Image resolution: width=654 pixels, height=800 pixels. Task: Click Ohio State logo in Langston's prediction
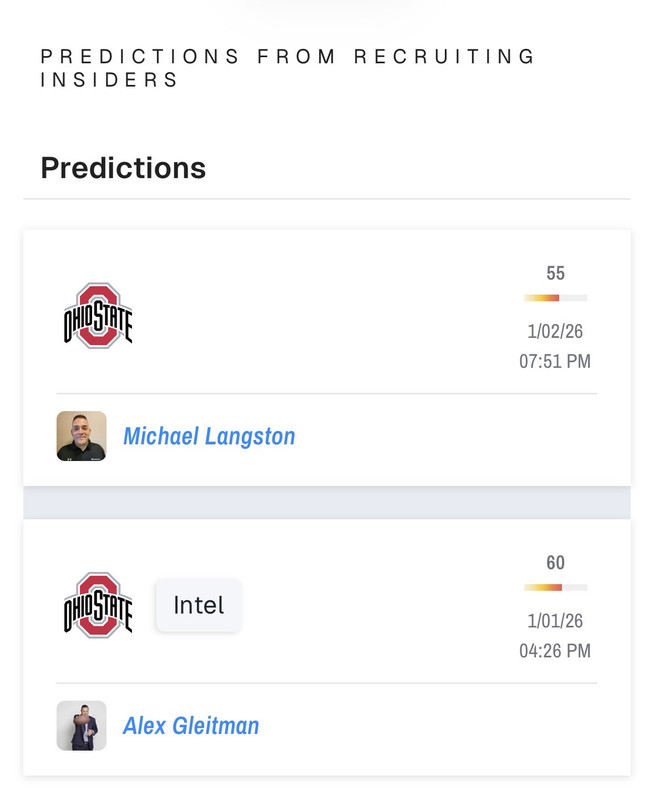coord(98,315)
